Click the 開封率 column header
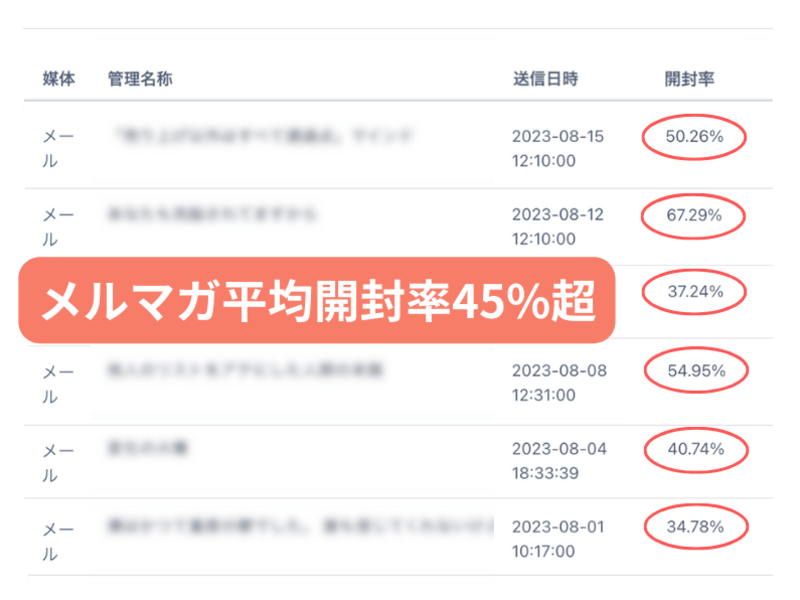800x600 pixels. coord(690,79)
